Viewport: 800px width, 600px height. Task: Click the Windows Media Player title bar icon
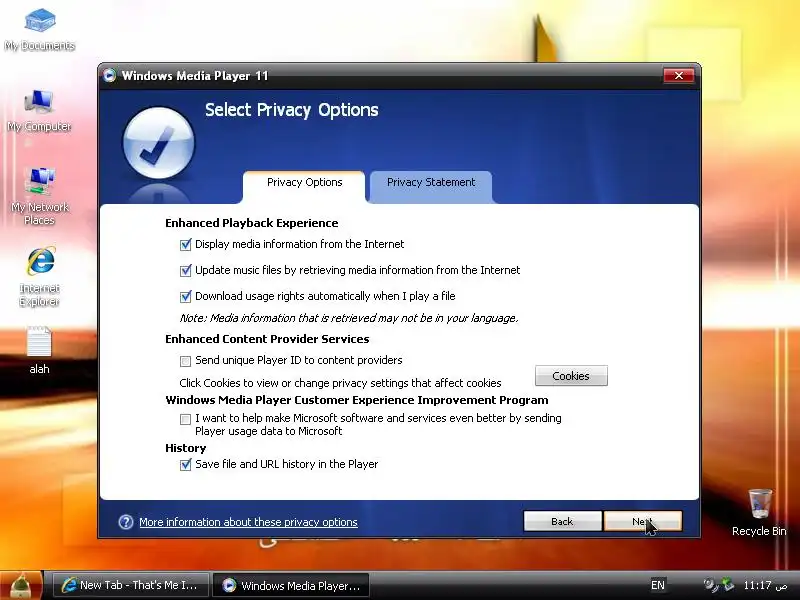point(109,76)
